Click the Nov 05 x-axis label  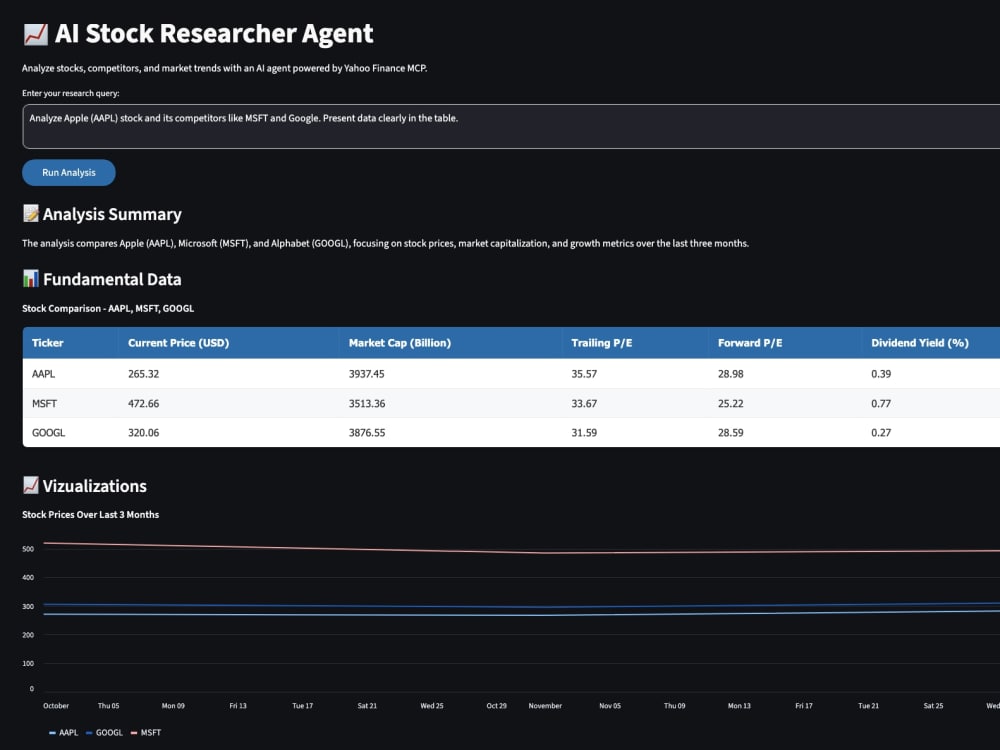pos(610,706)
